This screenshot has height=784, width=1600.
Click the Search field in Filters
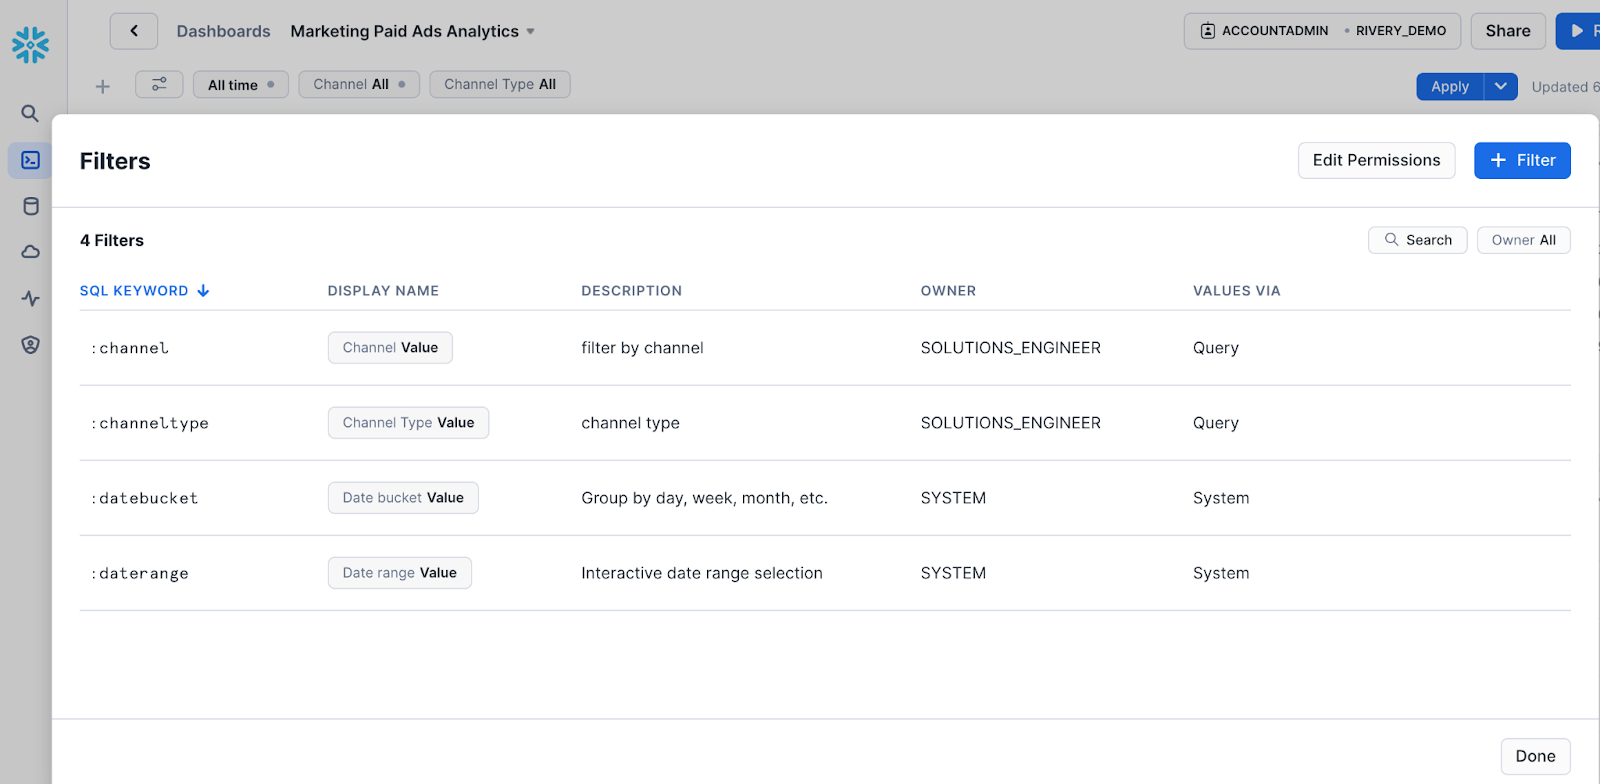(1417, 240)
